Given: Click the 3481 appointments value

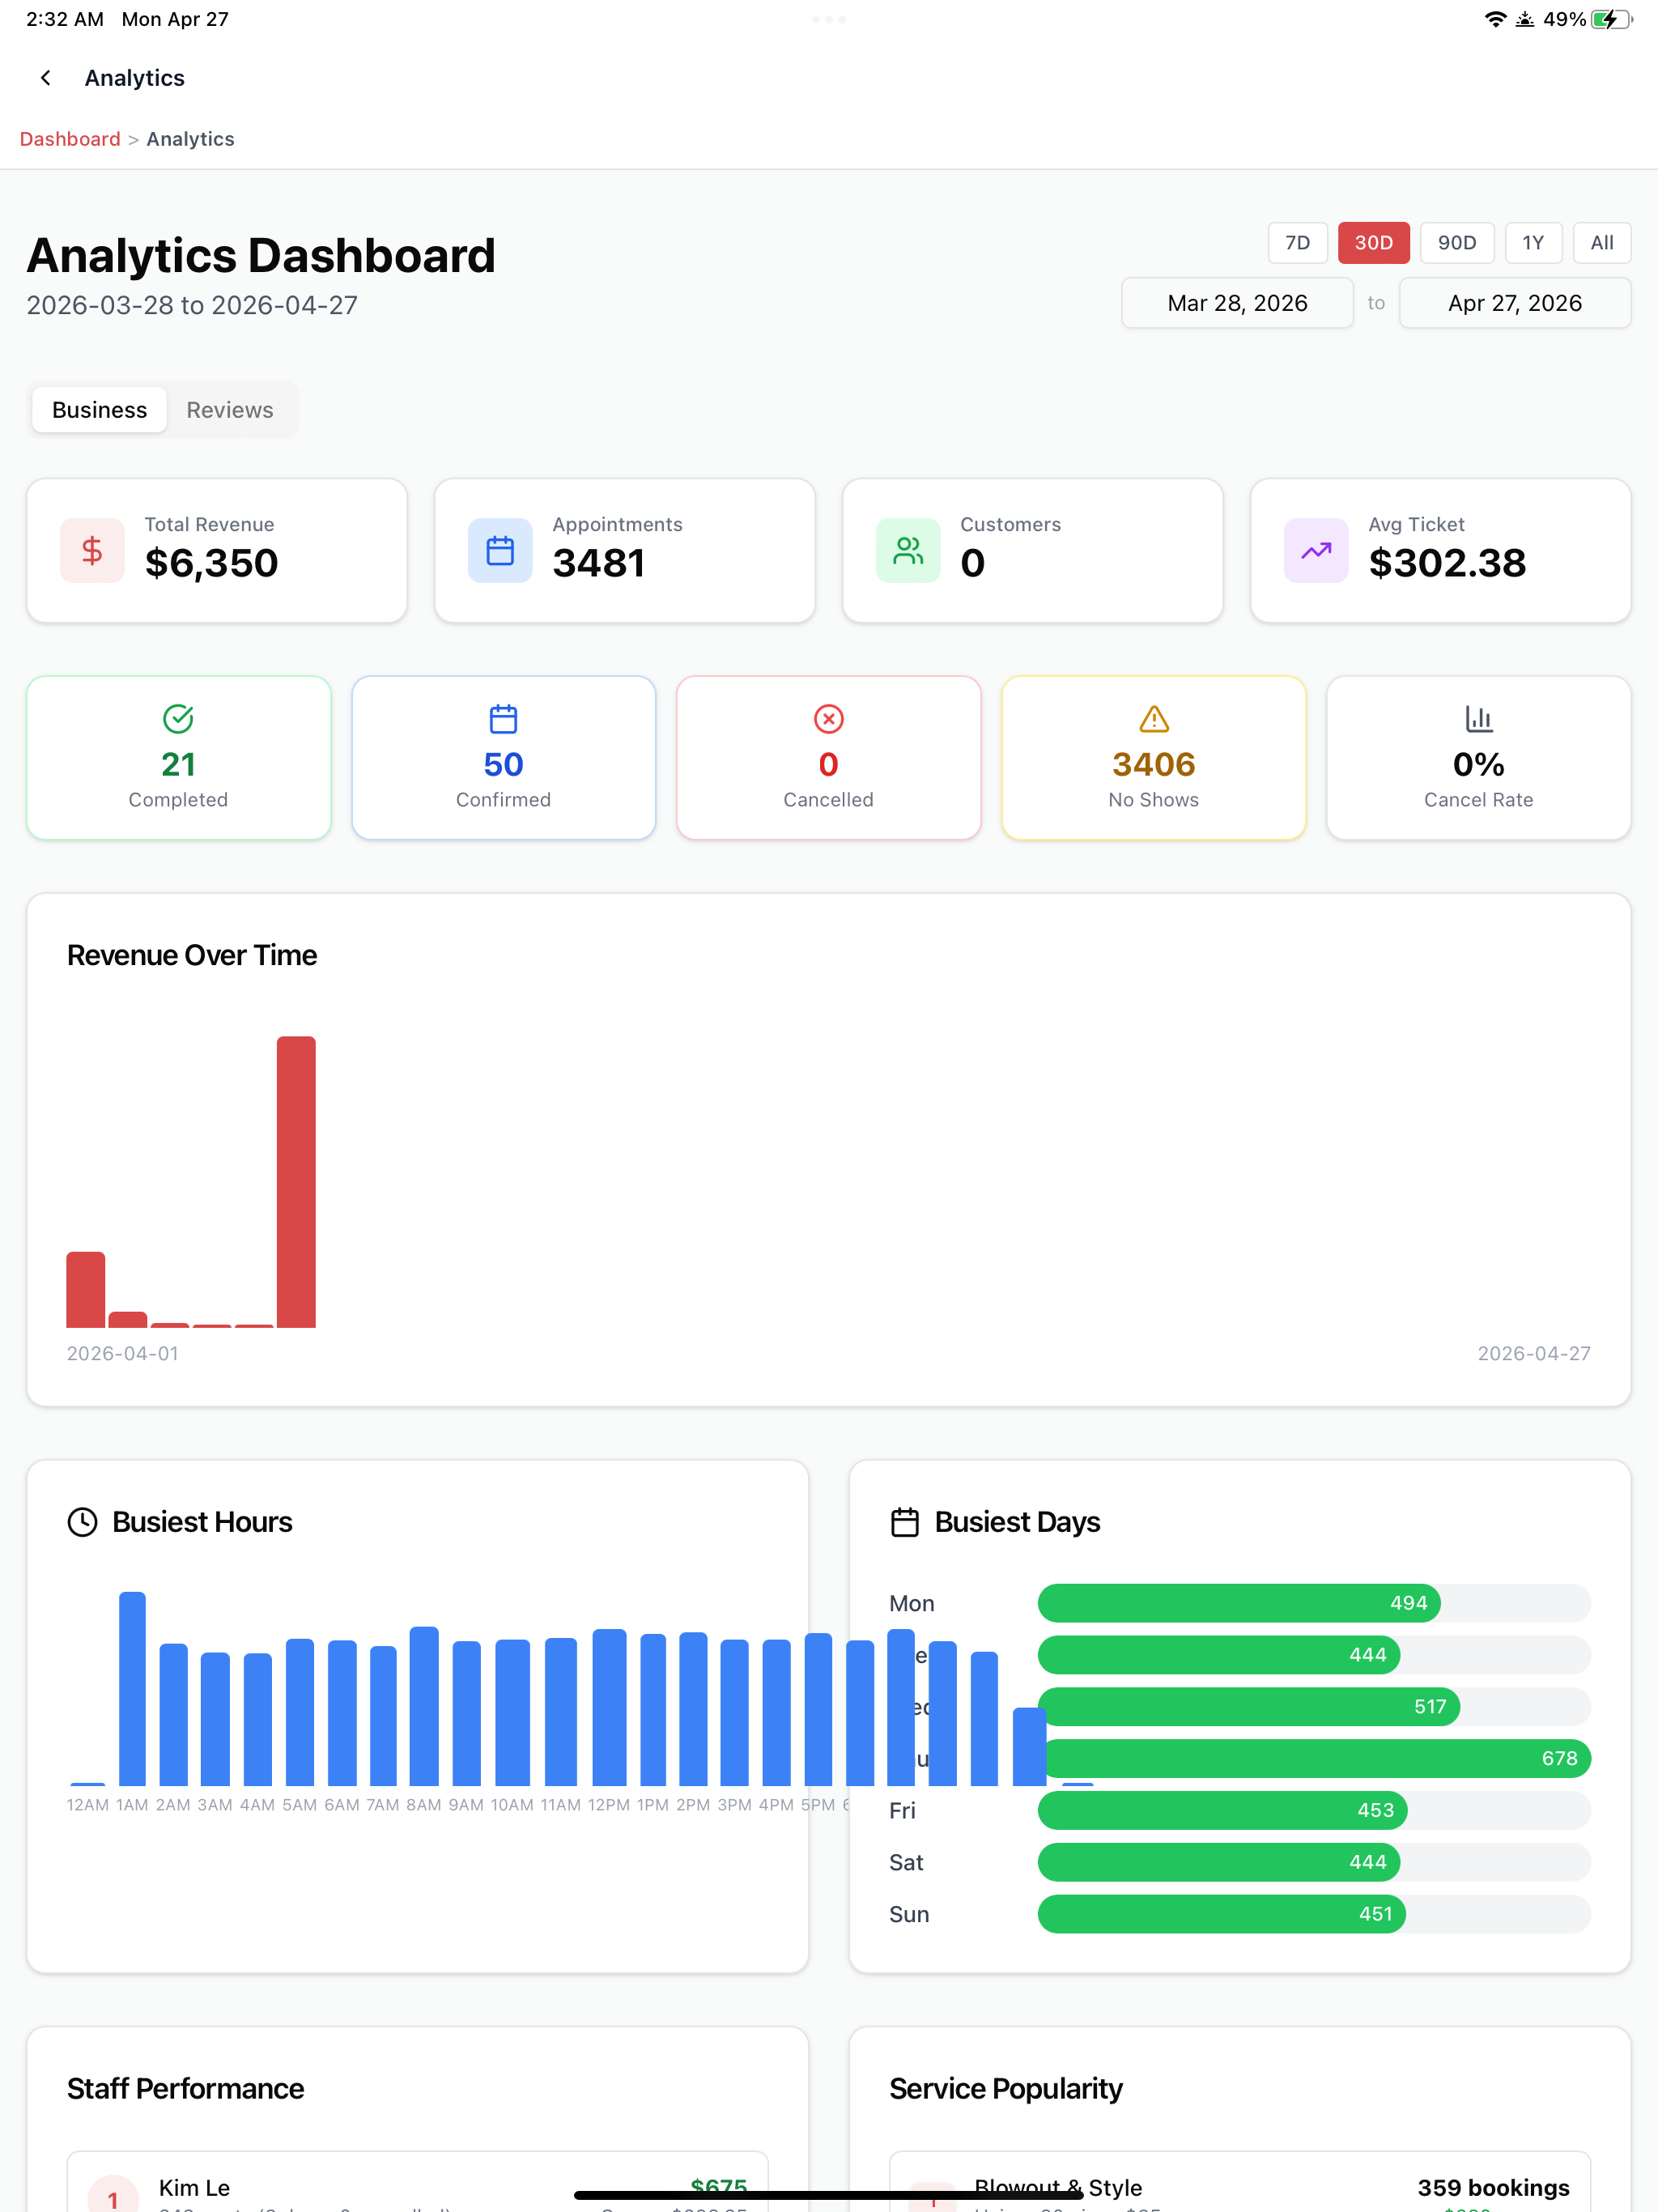Looking at the screenshot, I should [x=598, y=563].
